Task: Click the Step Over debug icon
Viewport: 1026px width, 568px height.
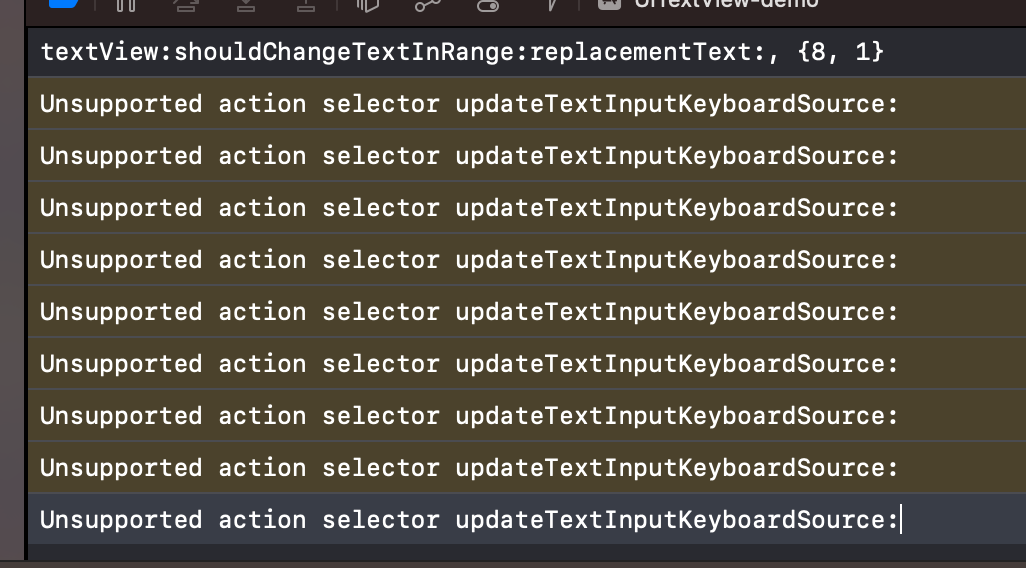Action: [185, 4]
